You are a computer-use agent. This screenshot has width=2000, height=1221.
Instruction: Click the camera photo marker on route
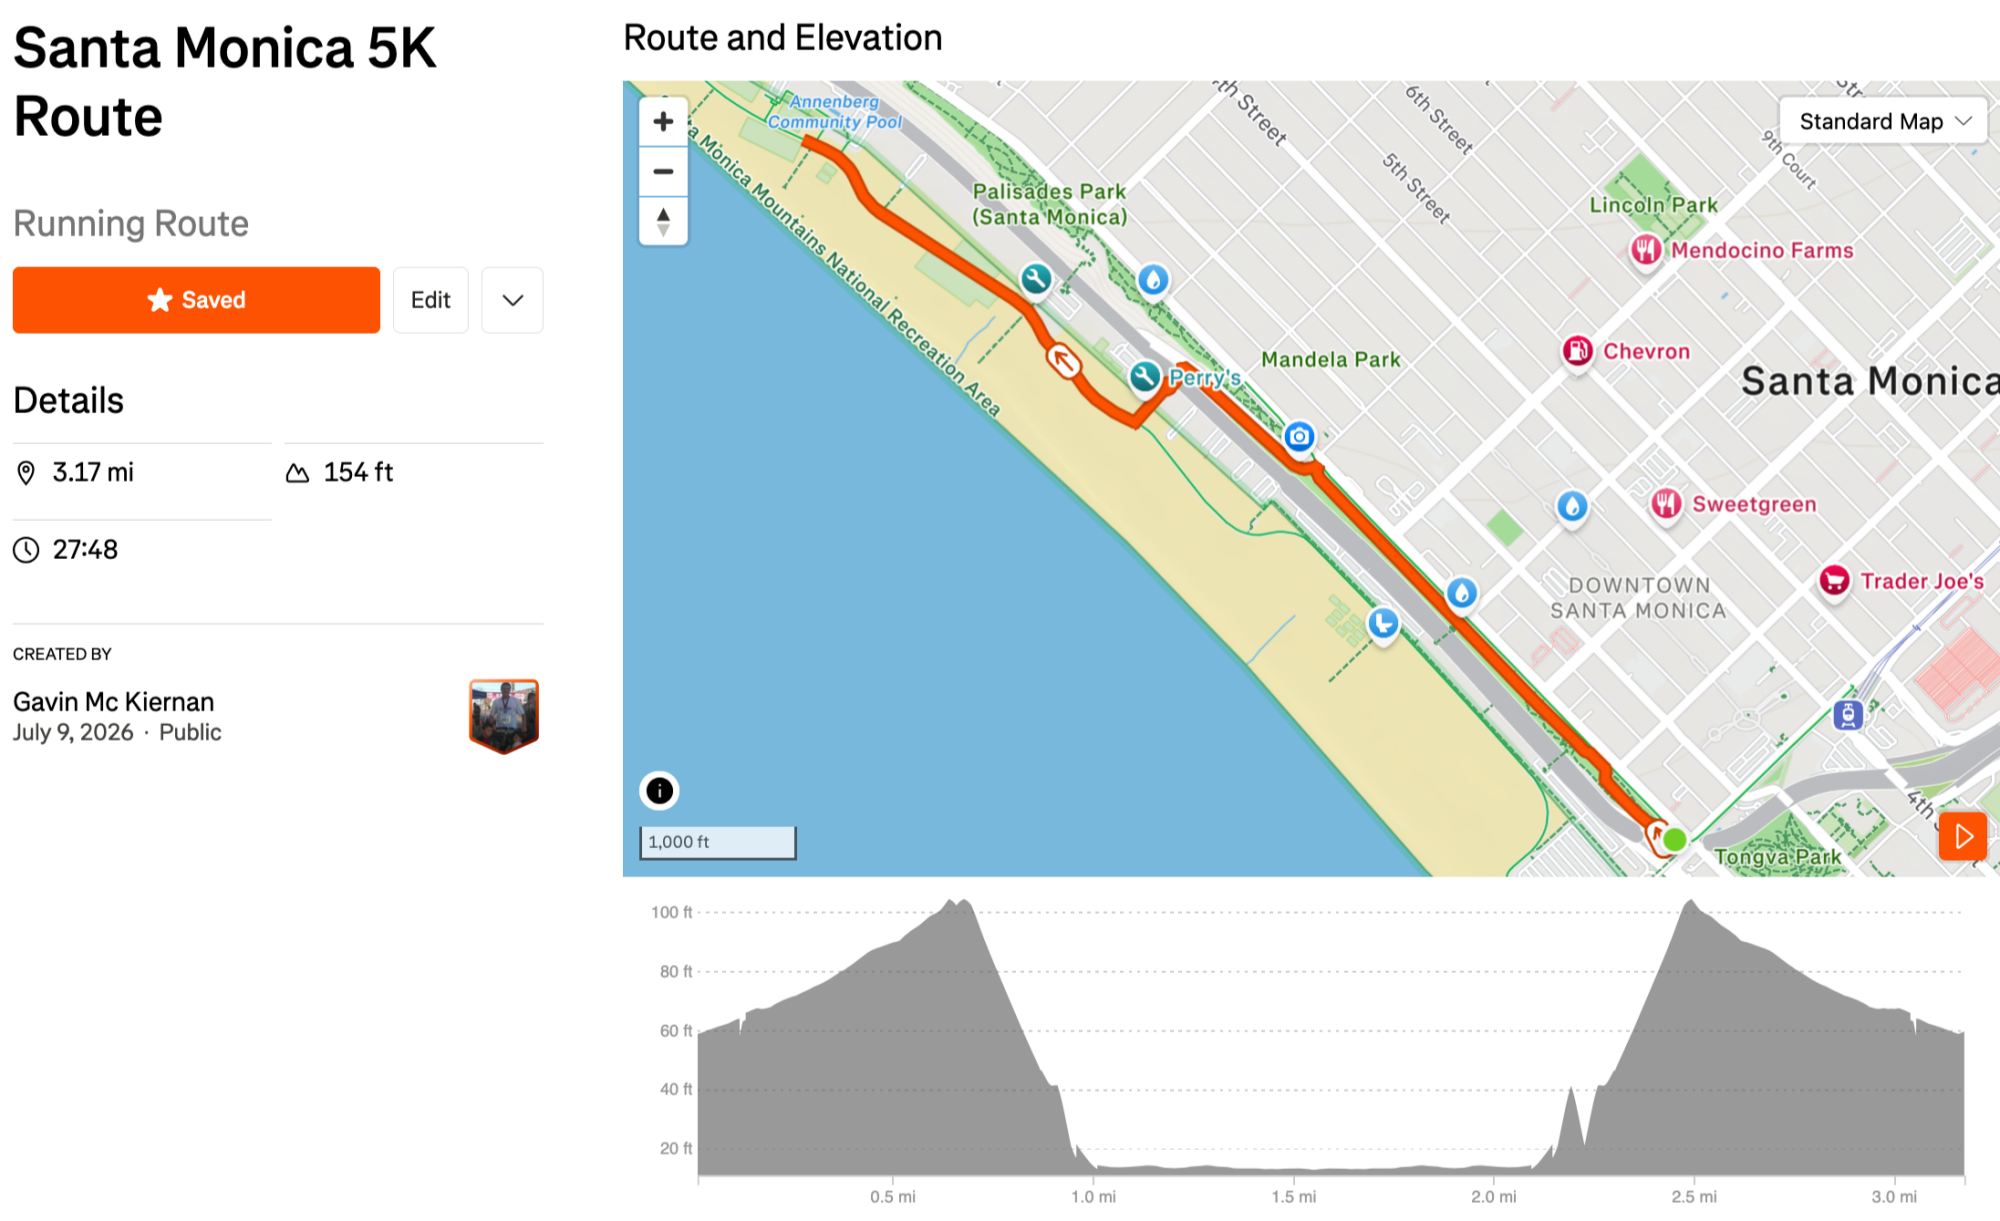point(1299,436)
